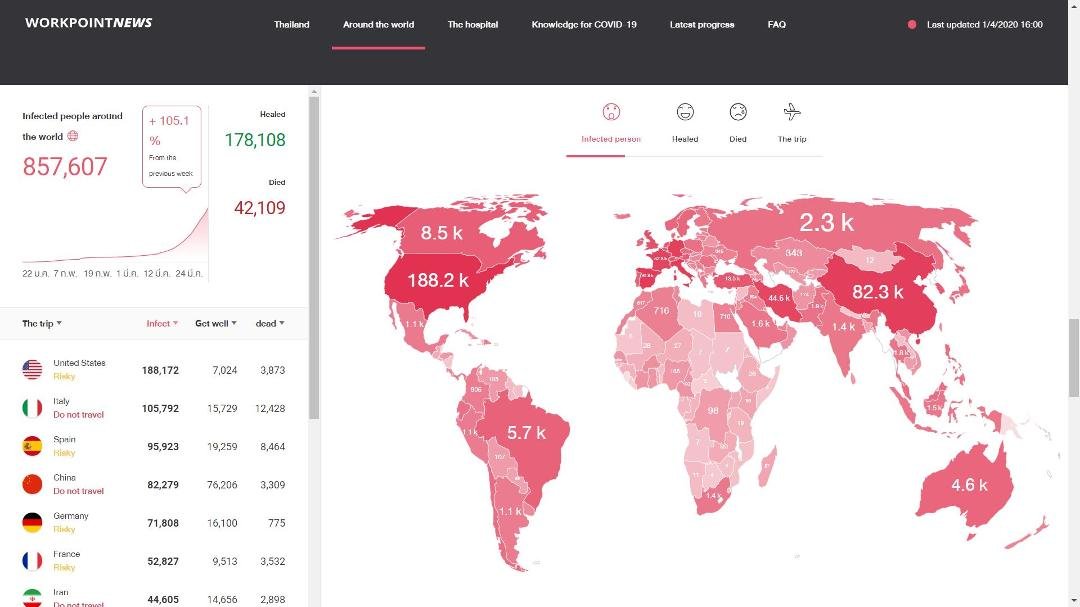Viewport: 1080px width, 607px height.
Task: Click the China flag icon
Action: 32,484
